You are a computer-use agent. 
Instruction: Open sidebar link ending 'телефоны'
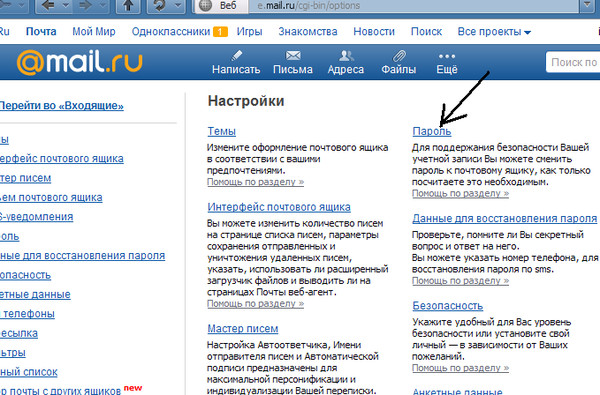[28, 313]
